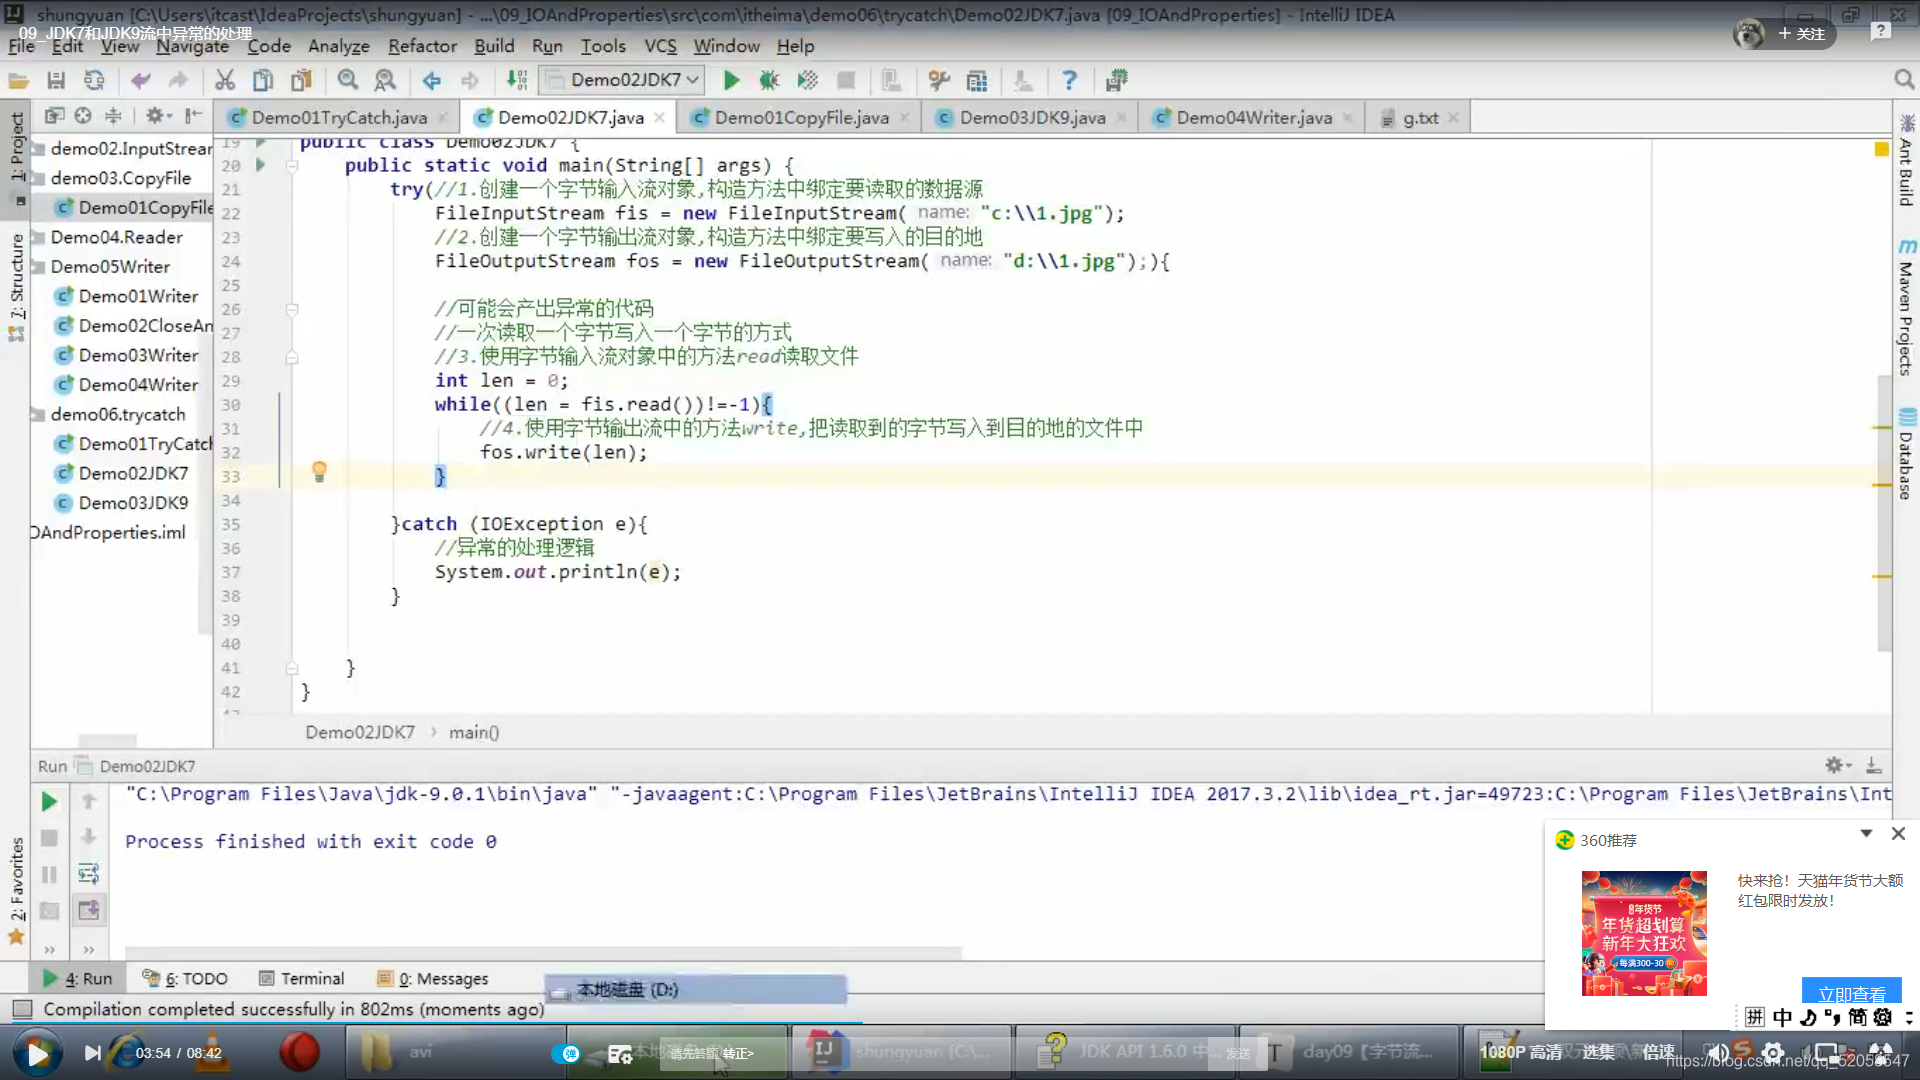Click the Help question mark icon
The width and height of the screenshot is (1920, 1080).
tap(1069, 80)
